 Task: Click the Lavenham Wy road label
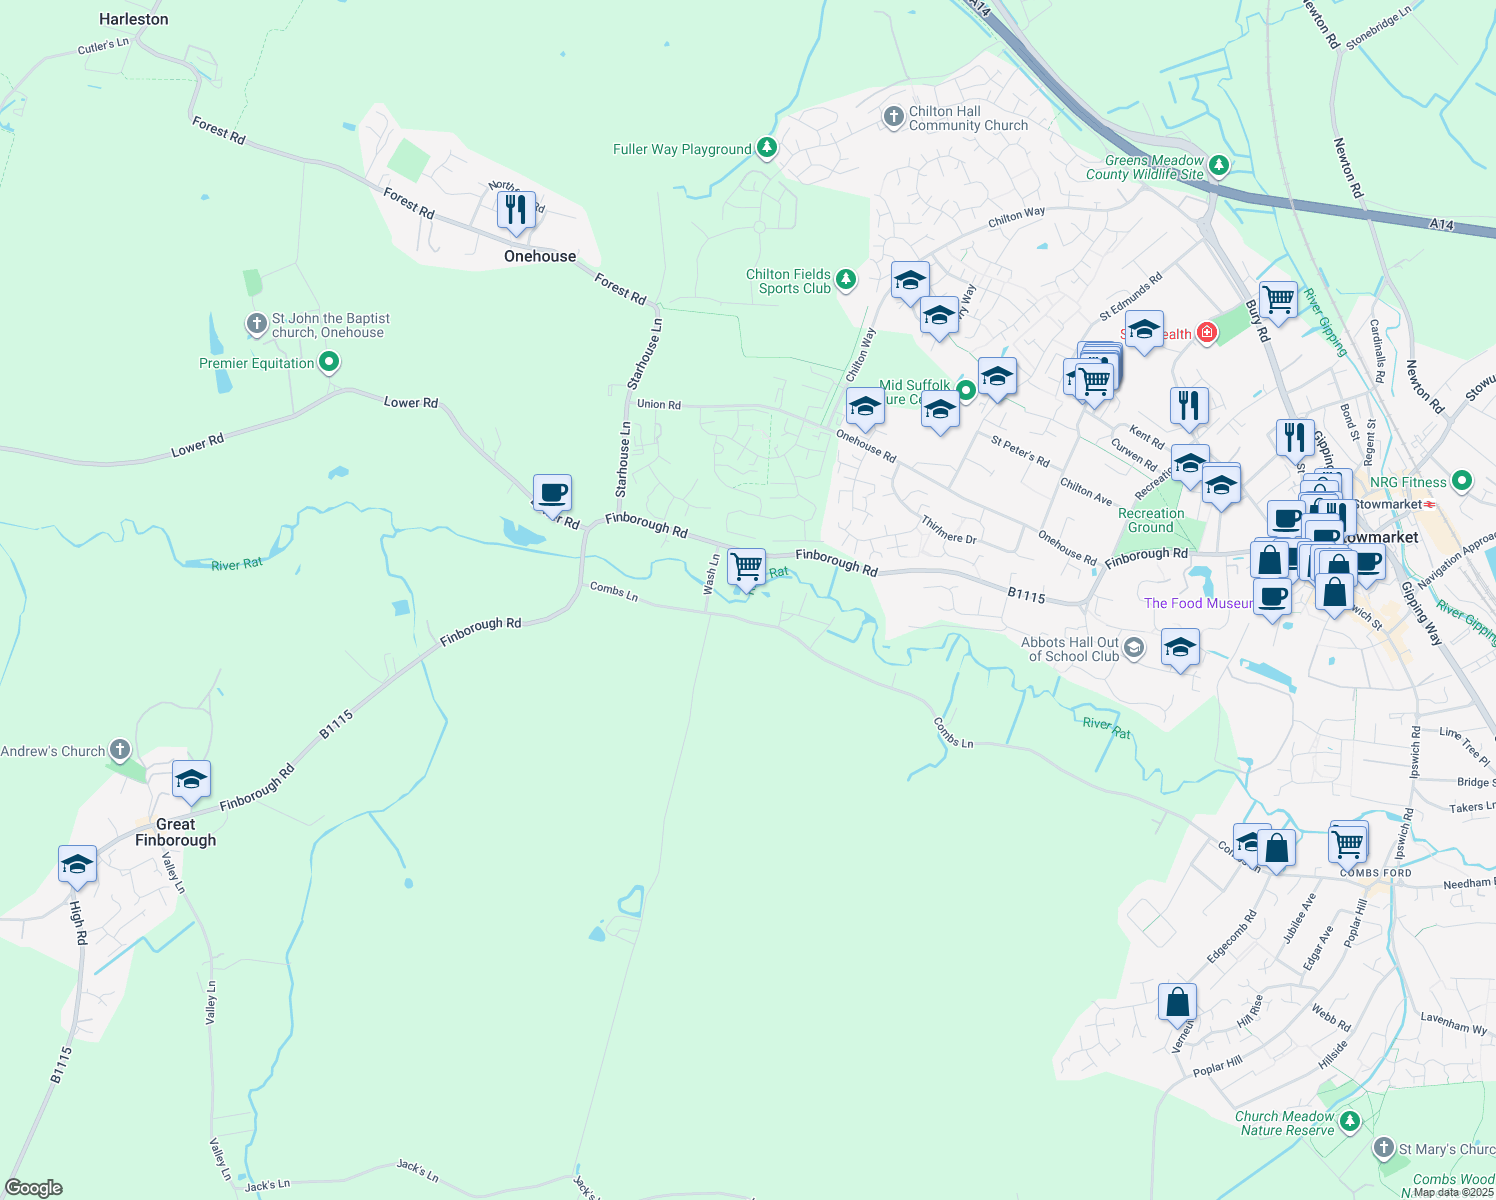(1454, 1022)
